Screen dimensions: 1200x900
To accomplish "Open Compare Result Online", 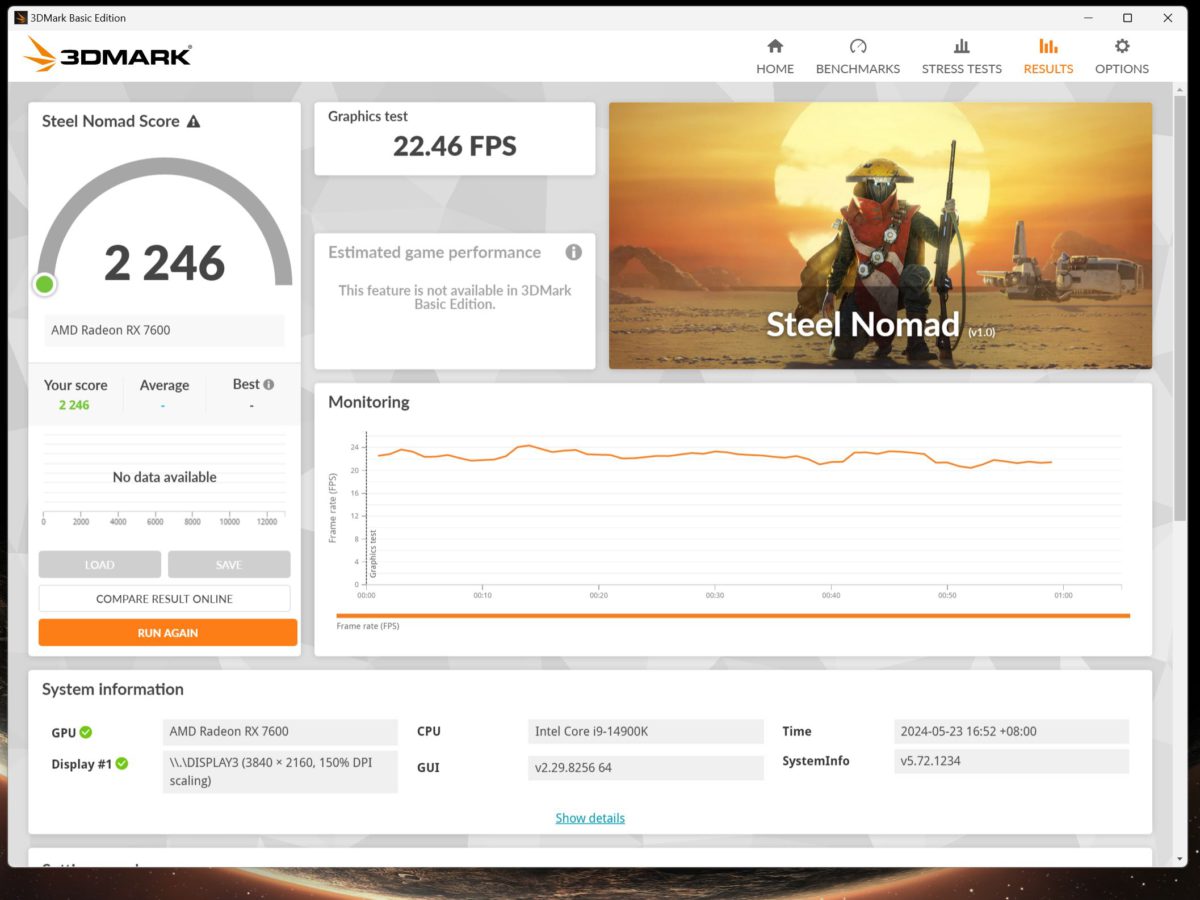I will pos(167,598).
